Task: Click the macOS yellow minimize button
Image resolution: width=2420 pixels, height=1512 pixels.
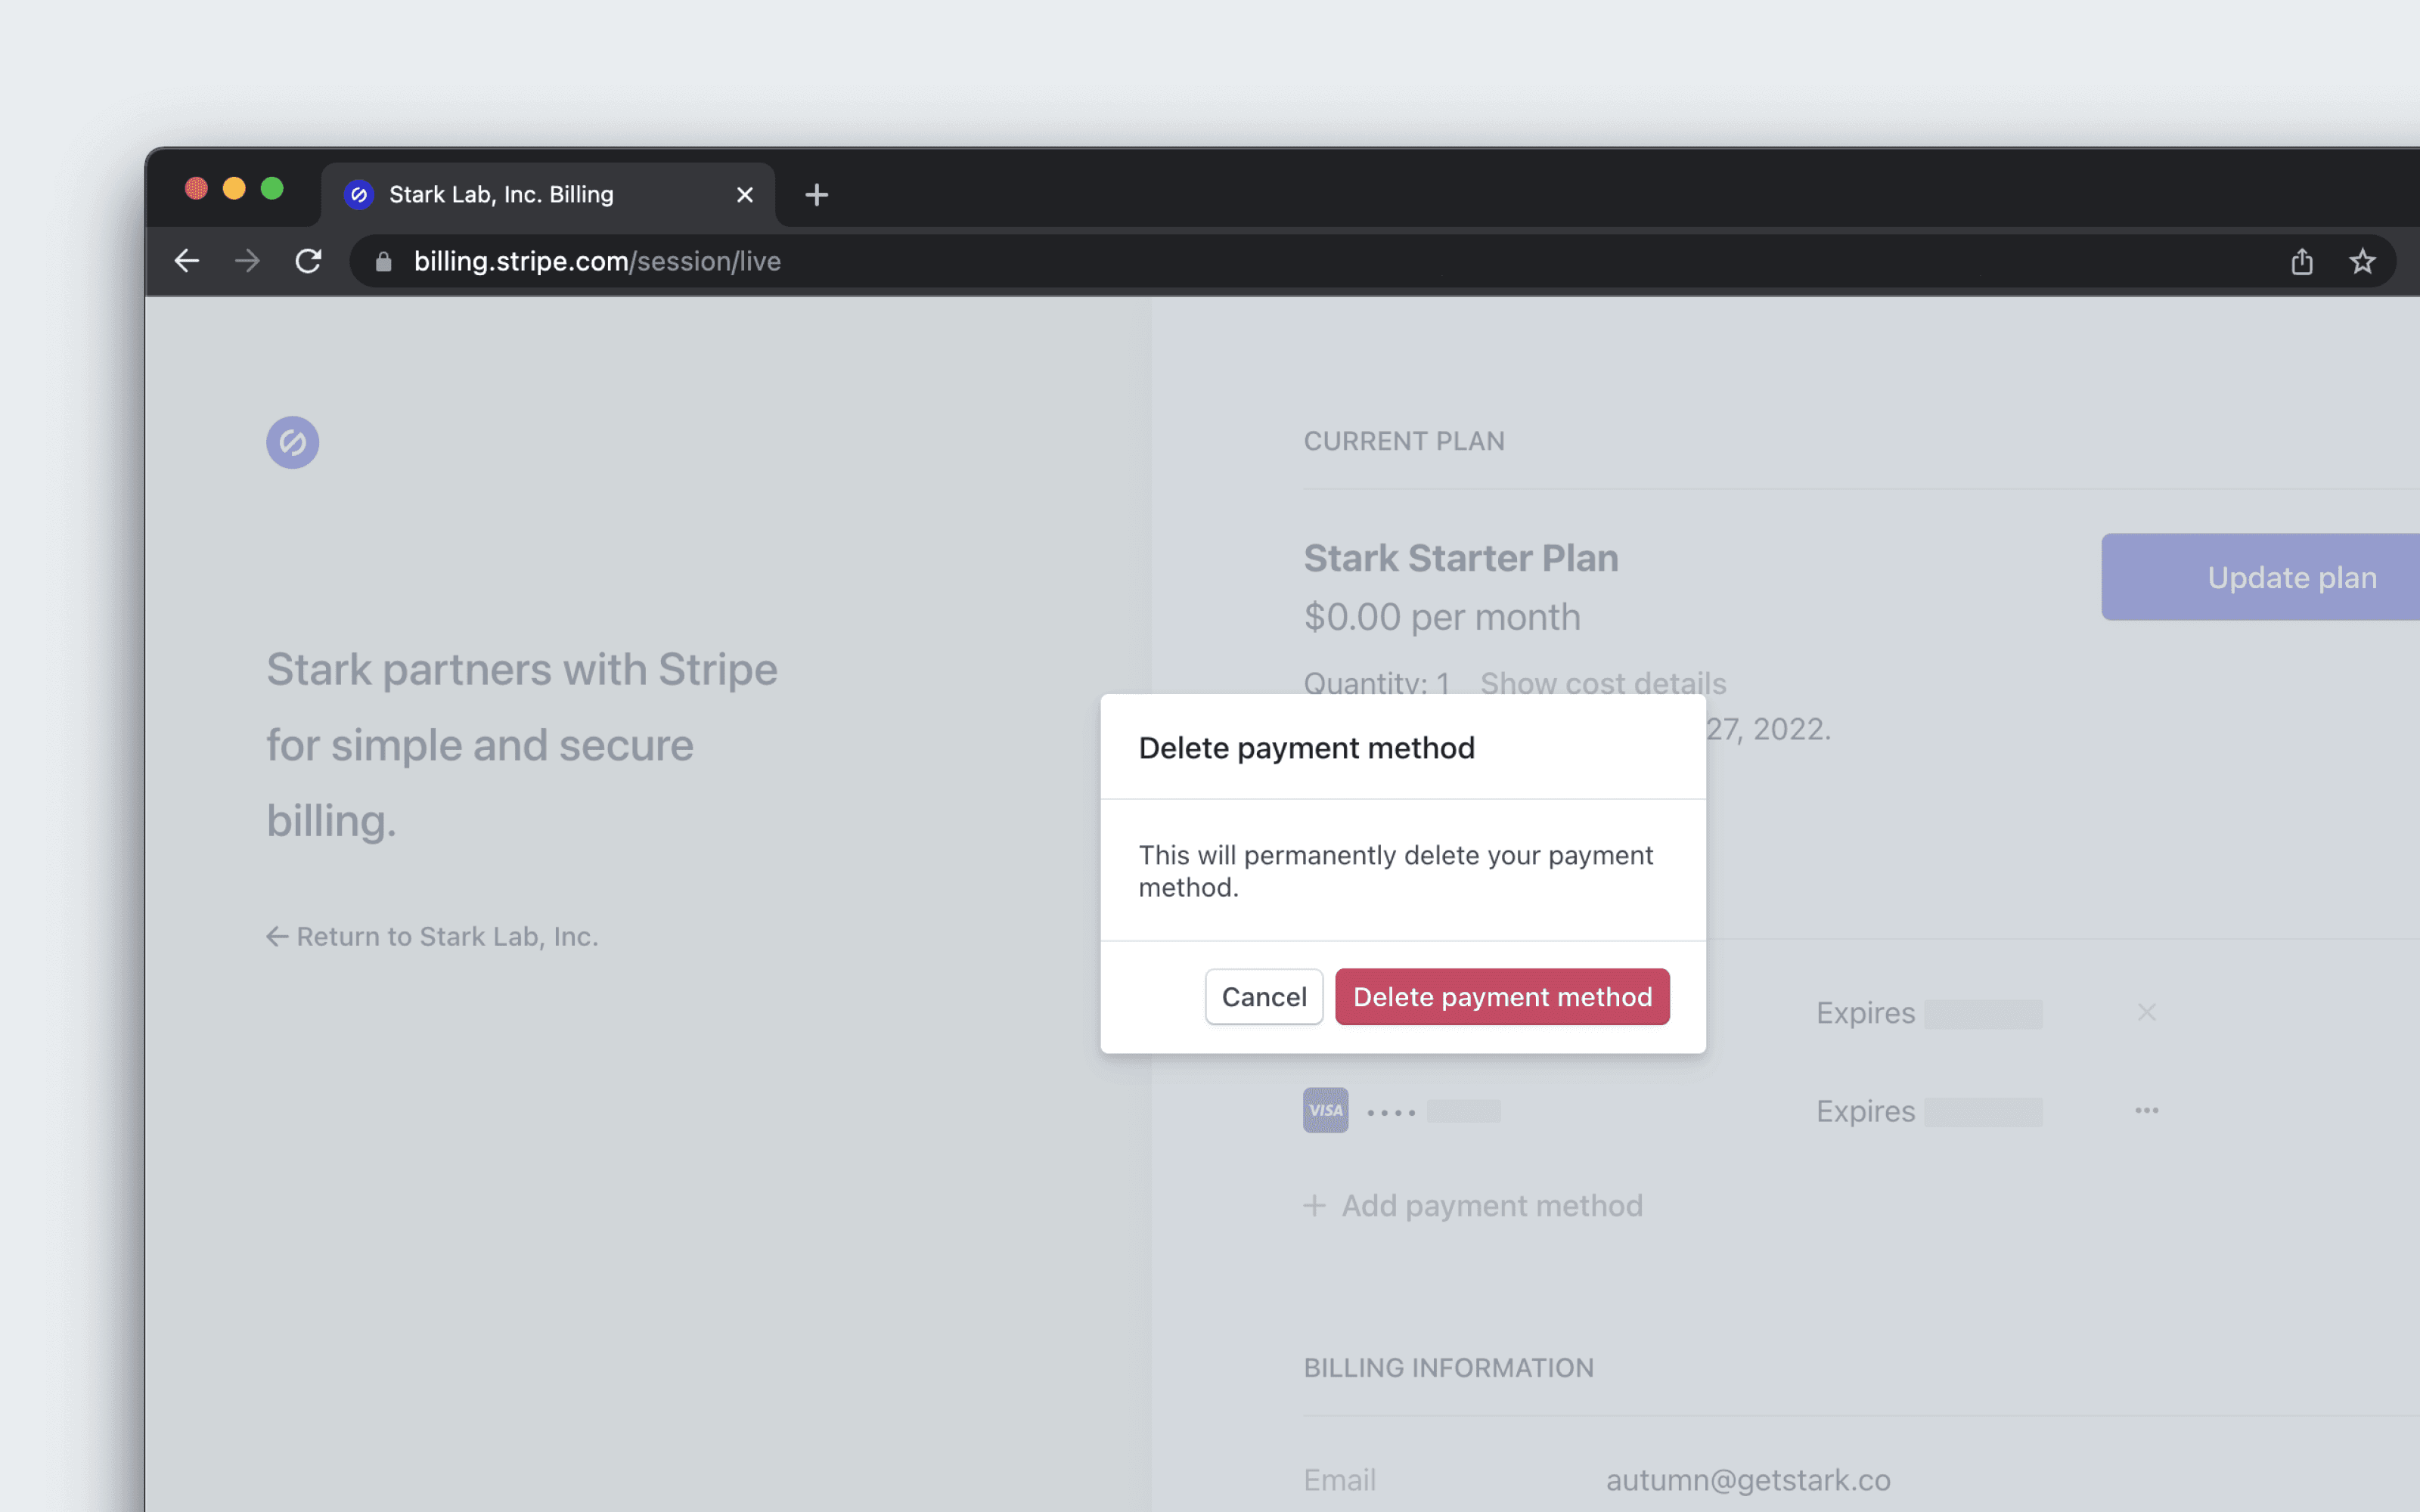Action: (234, 188)
